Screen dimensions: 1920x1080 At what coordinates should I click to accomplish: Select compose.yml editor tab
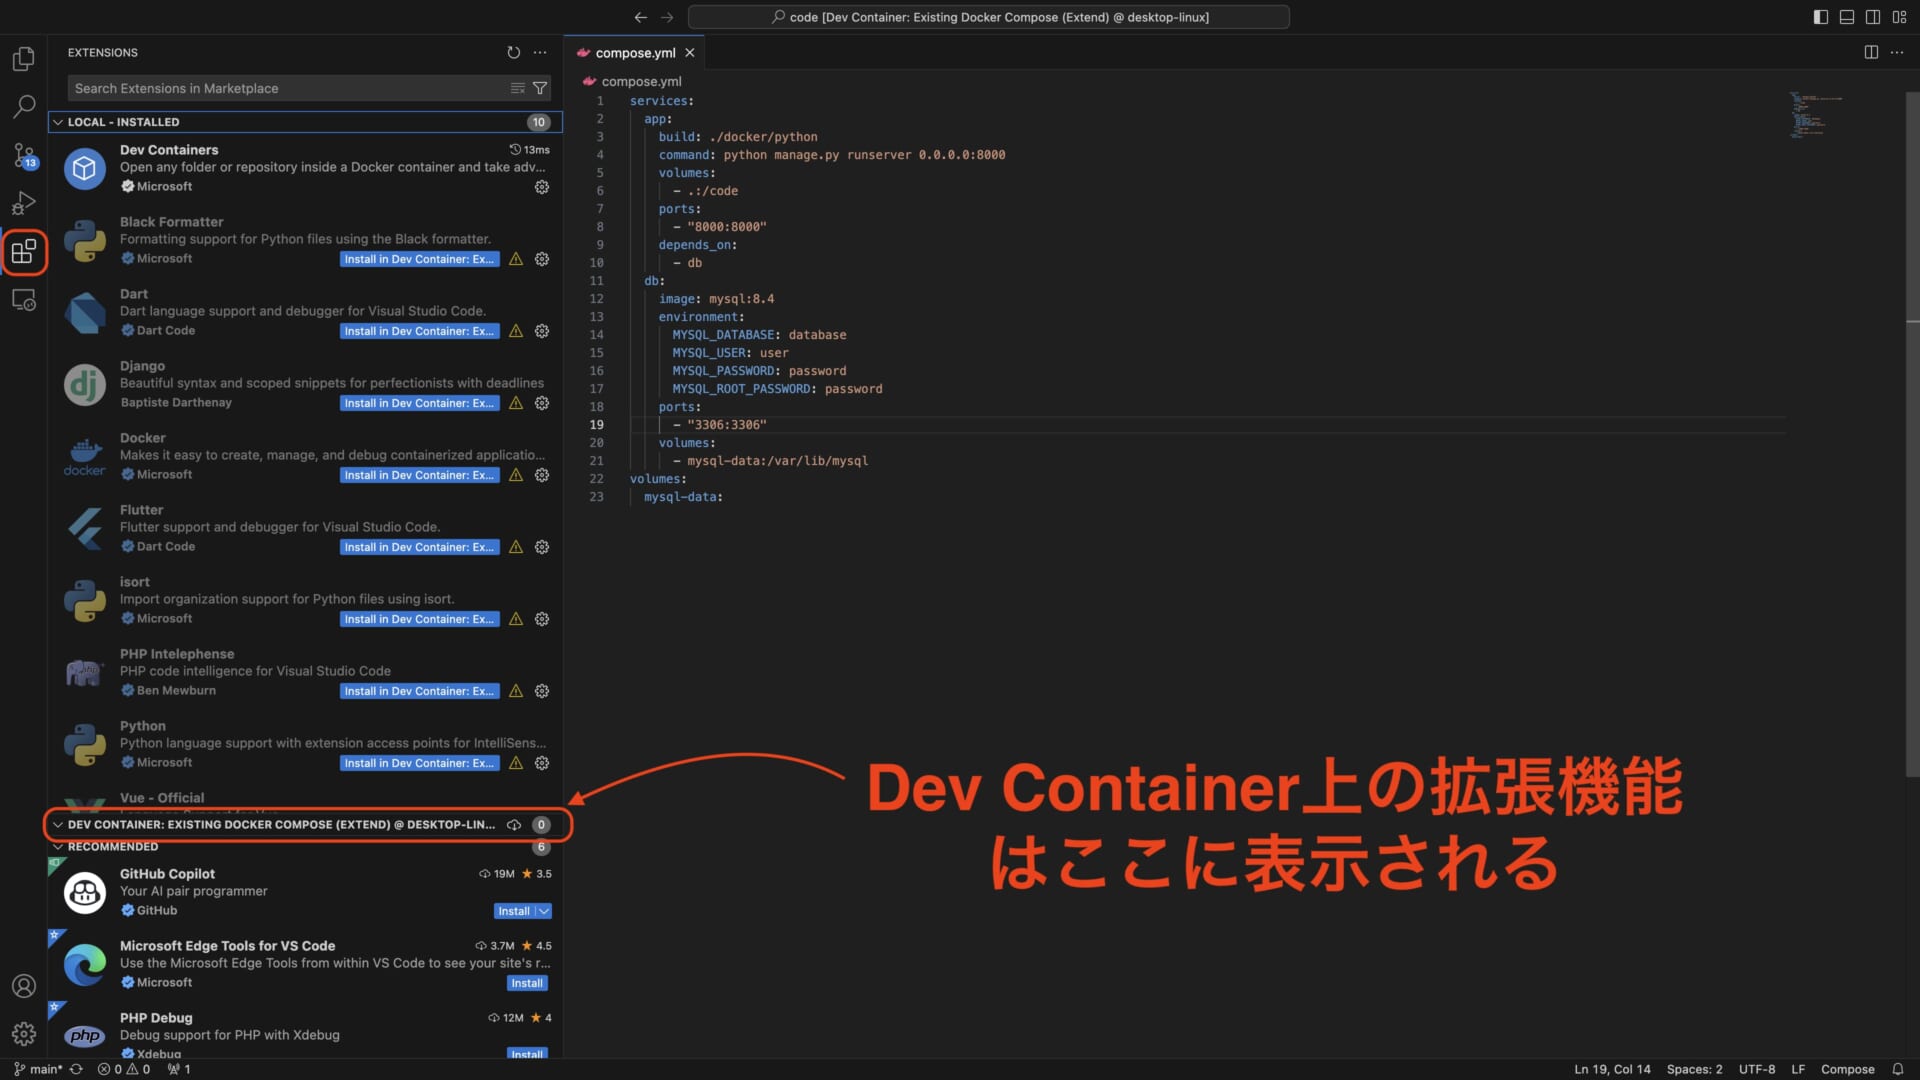pos(635,53)
